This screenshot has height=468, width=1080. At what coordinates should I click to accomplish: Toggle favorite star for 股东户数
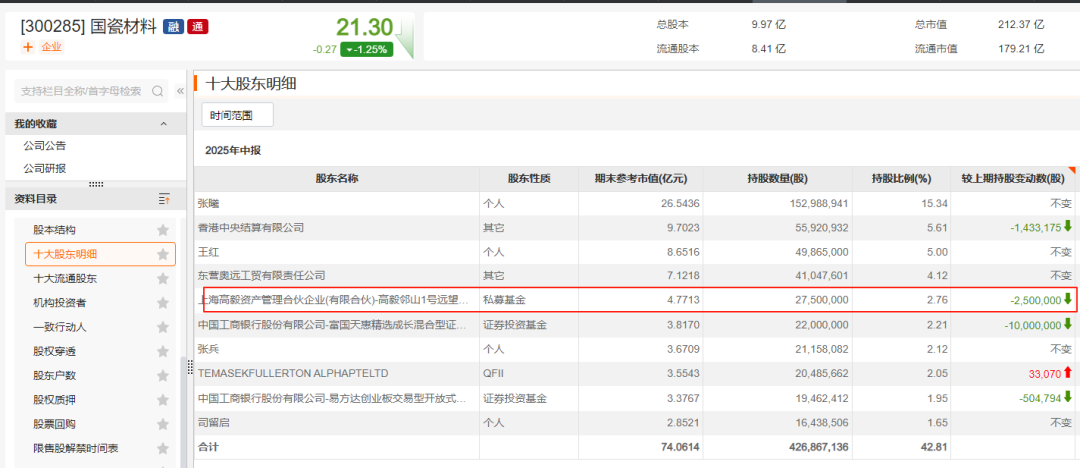(x=163, y=376)
